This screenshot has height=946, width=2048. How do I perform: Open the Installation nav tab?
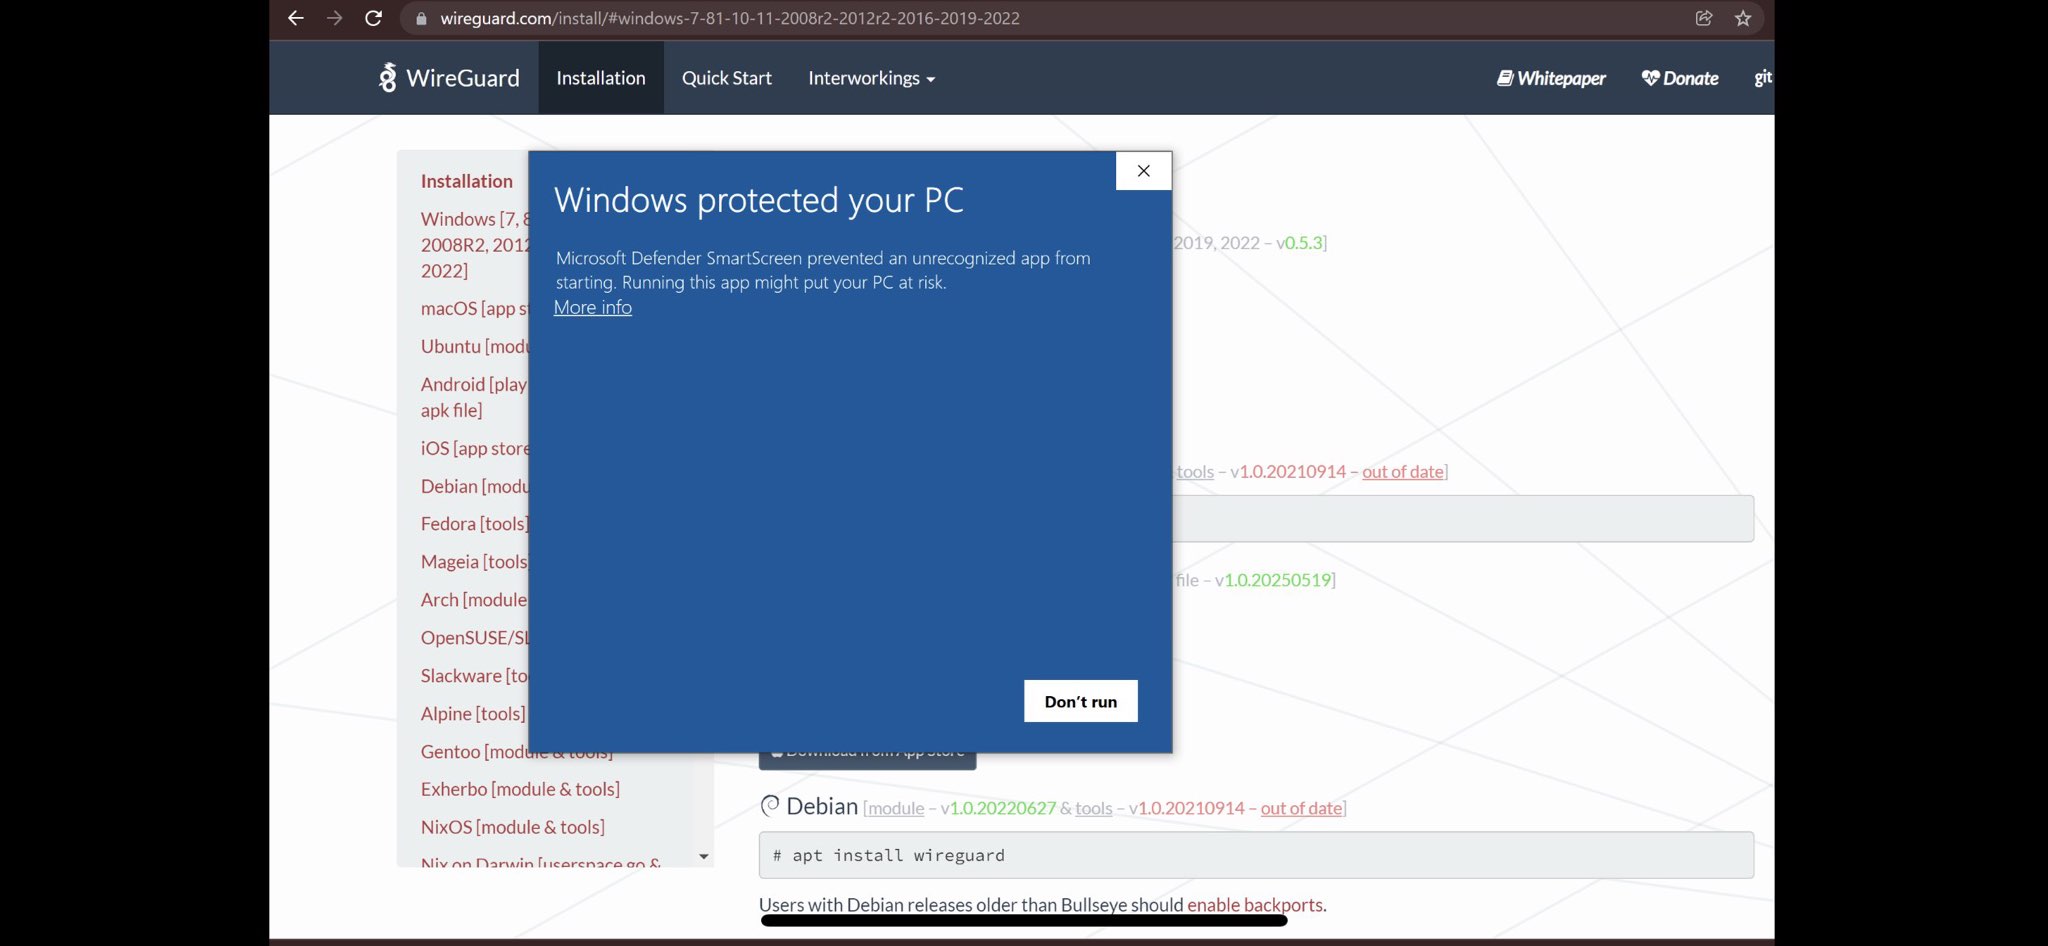coord(601,78)
